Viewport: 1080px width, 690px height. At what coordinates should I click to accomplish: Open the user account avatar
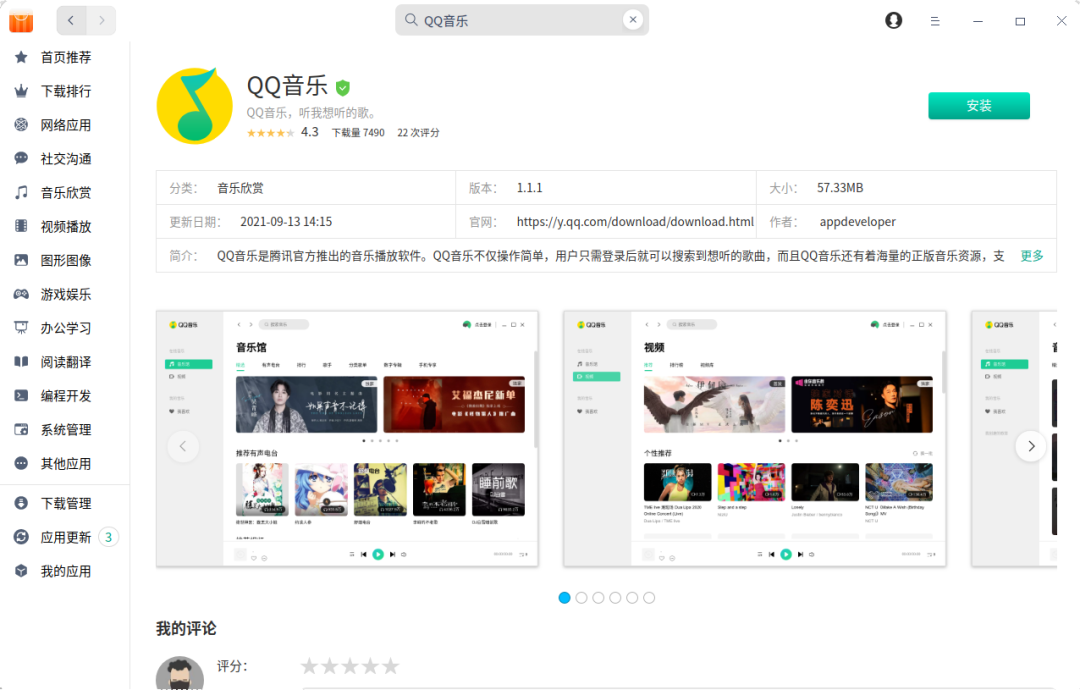[893, 19]
